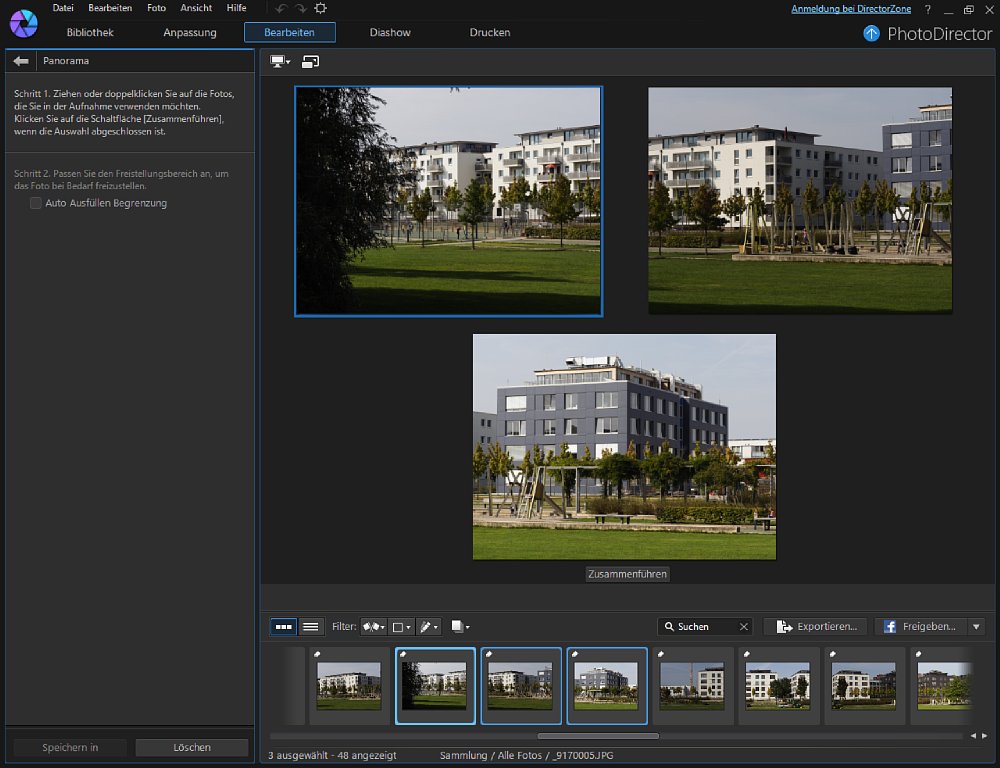
Task: Select first filmstrip thumbnail of white apartments
Action: 349,686
